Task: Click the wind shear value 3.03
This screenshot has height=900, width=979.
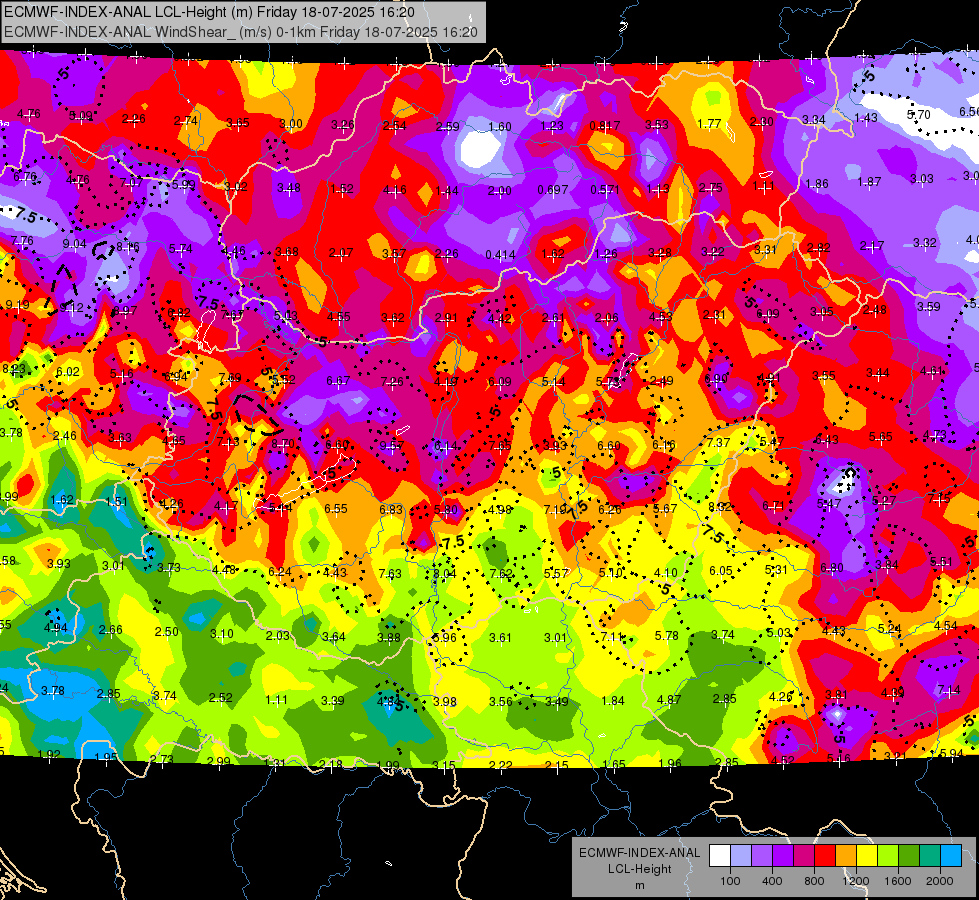Action: (x=922, y=179)
